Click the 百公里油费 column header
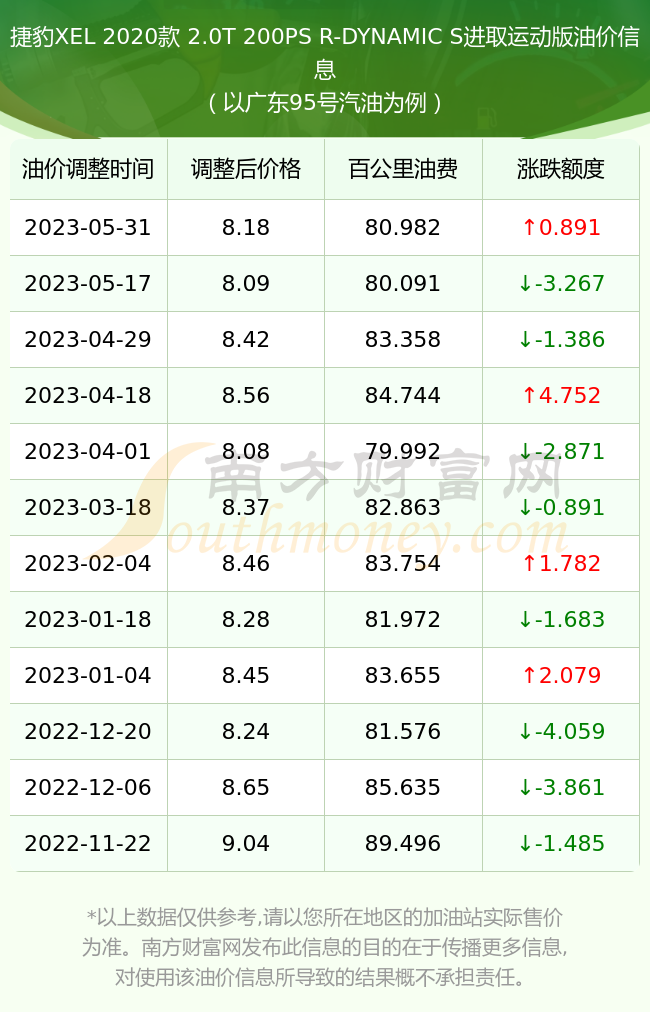This screenshot has width=650, height=1012. point(403,169)
